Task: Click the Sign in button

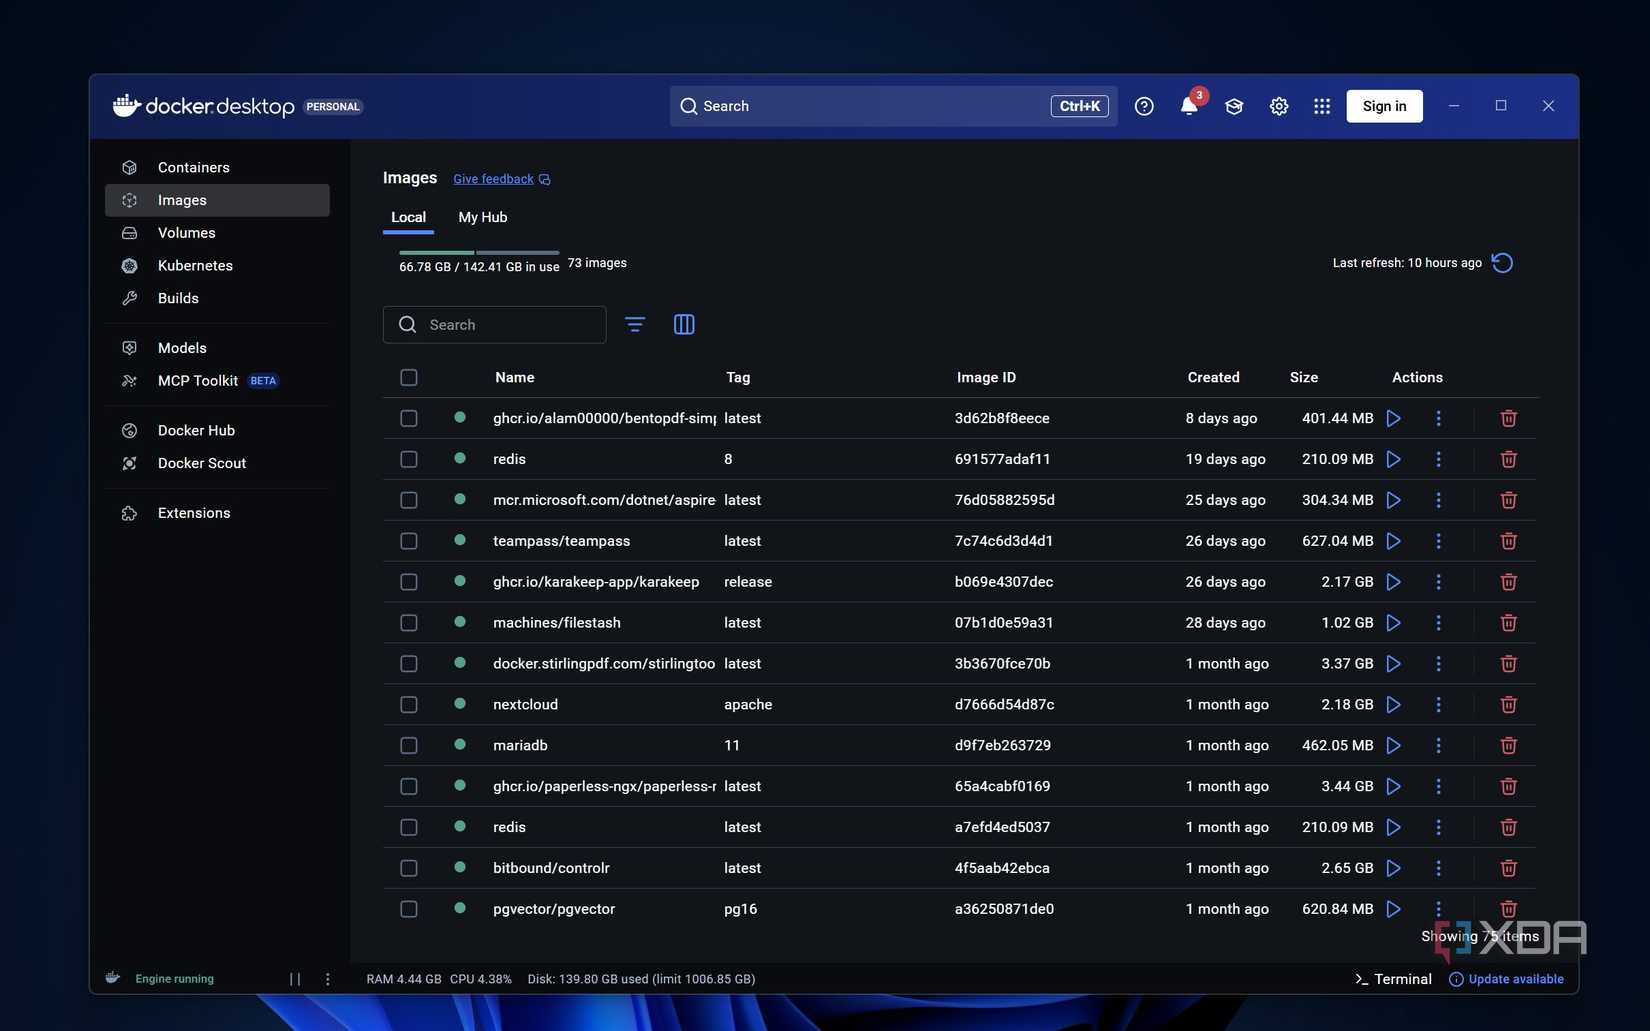Action: (1384, 106)
